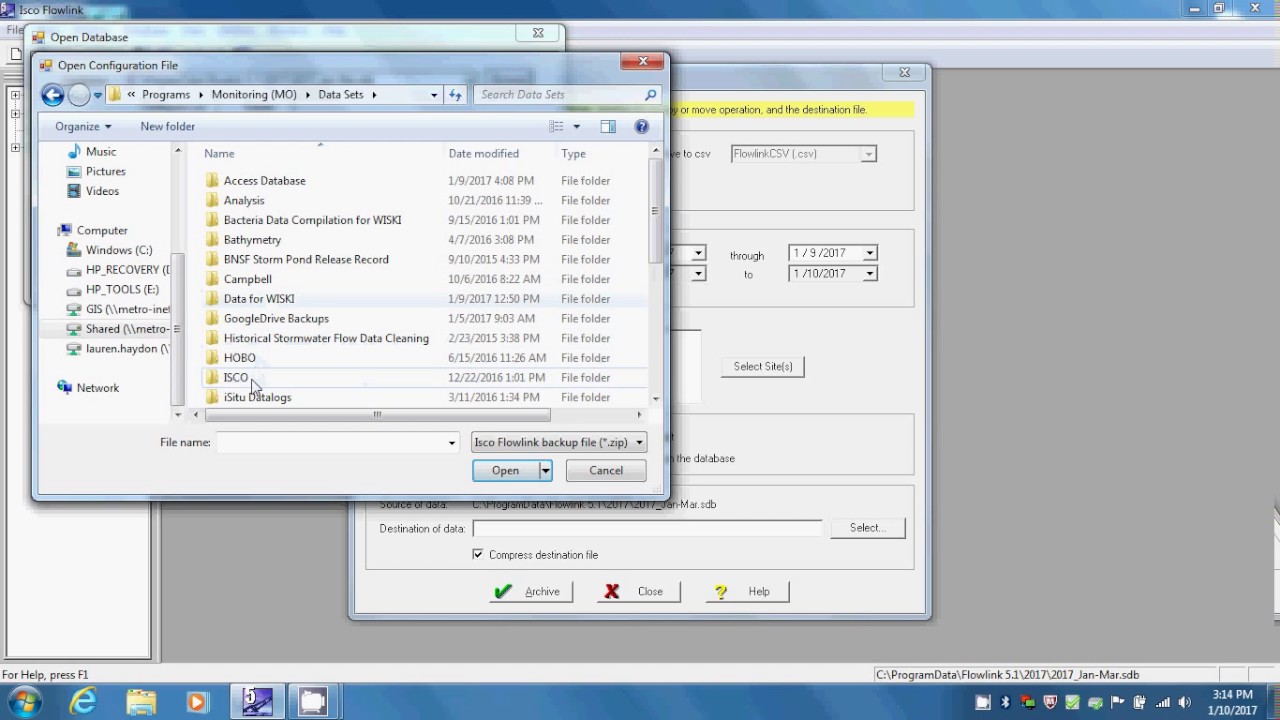
Task: Click Monitoring (MO) breadcrumb segment
Action: click(x=254, y=95)
